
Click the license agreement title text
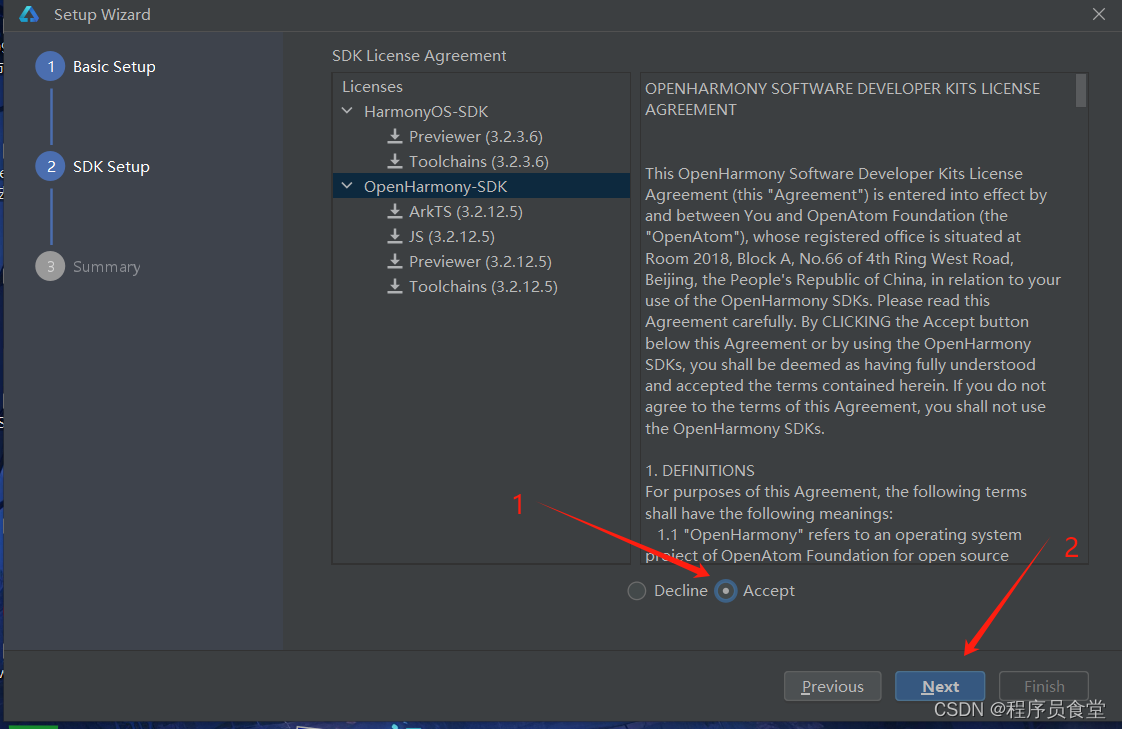(842, 99)
